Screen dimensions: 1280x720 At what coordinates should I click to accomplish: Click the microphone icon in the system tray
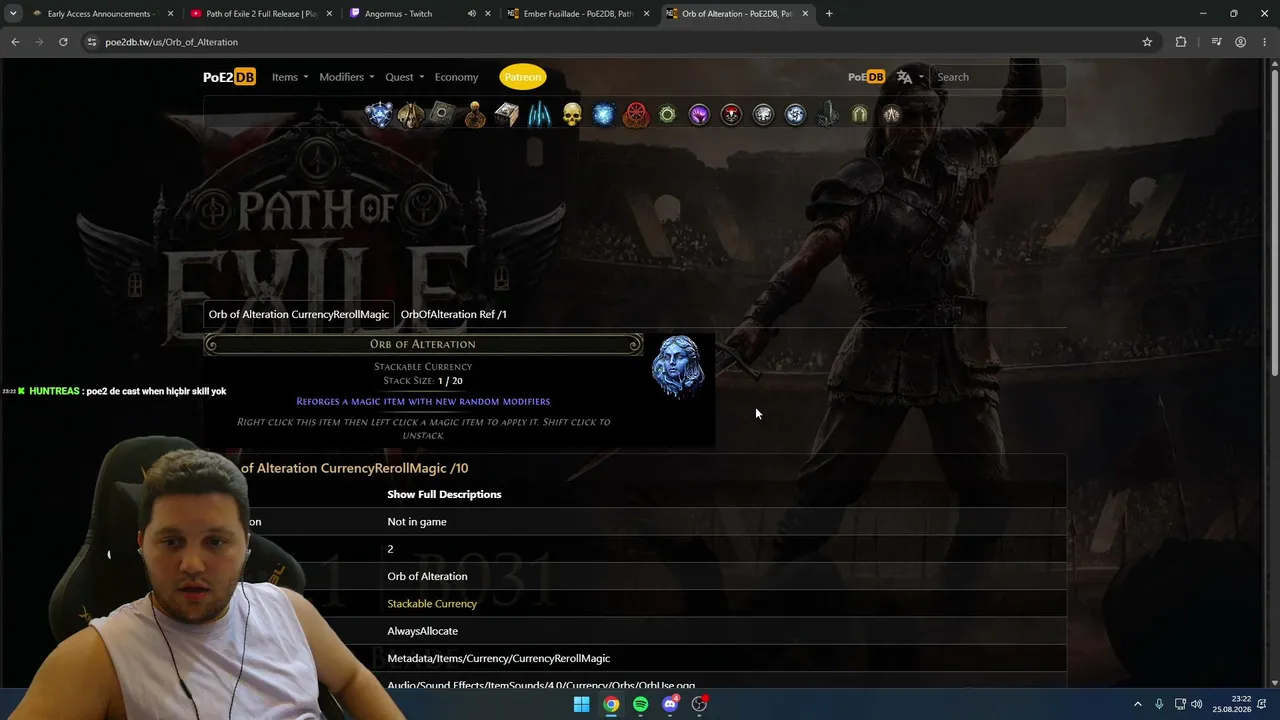(1159, 704)
